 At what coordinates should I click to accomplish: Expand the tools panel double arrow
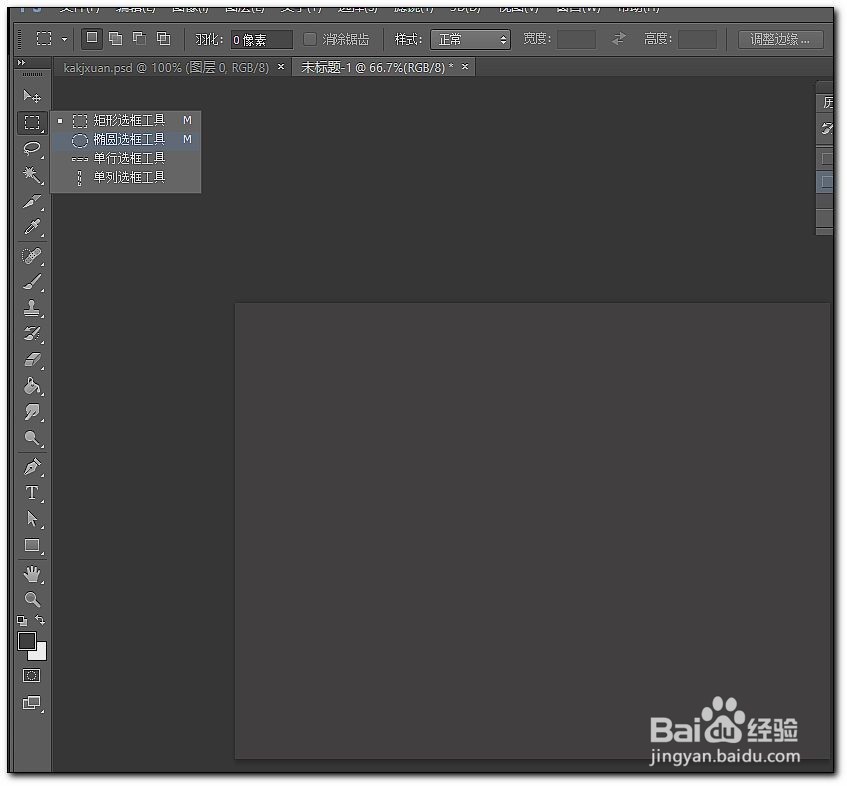(x=22, y=63)
